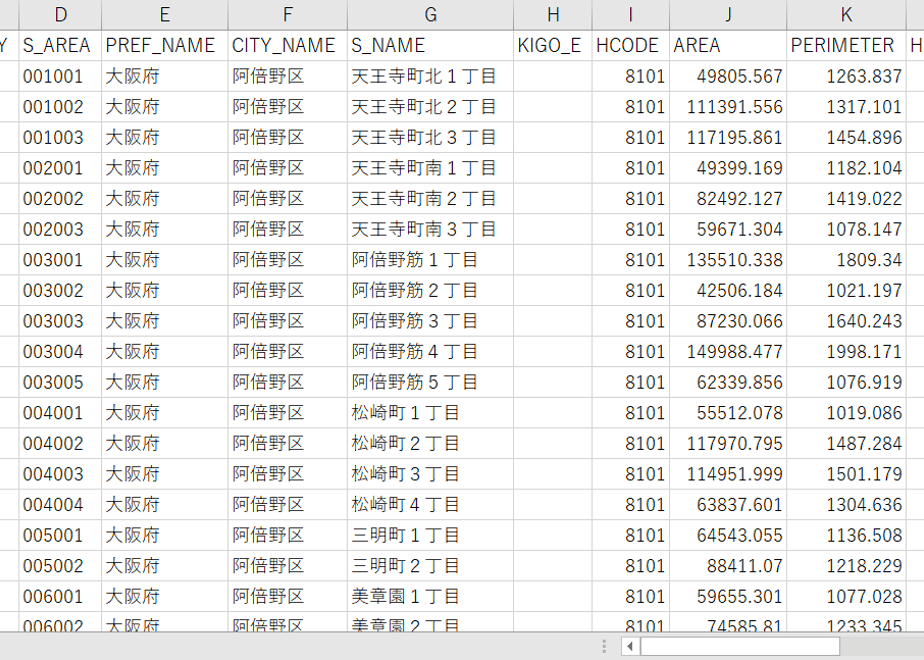
Task: Click cell 阿倍野筋１丁目
Action: pyautogui.click(x=430, y=260)
